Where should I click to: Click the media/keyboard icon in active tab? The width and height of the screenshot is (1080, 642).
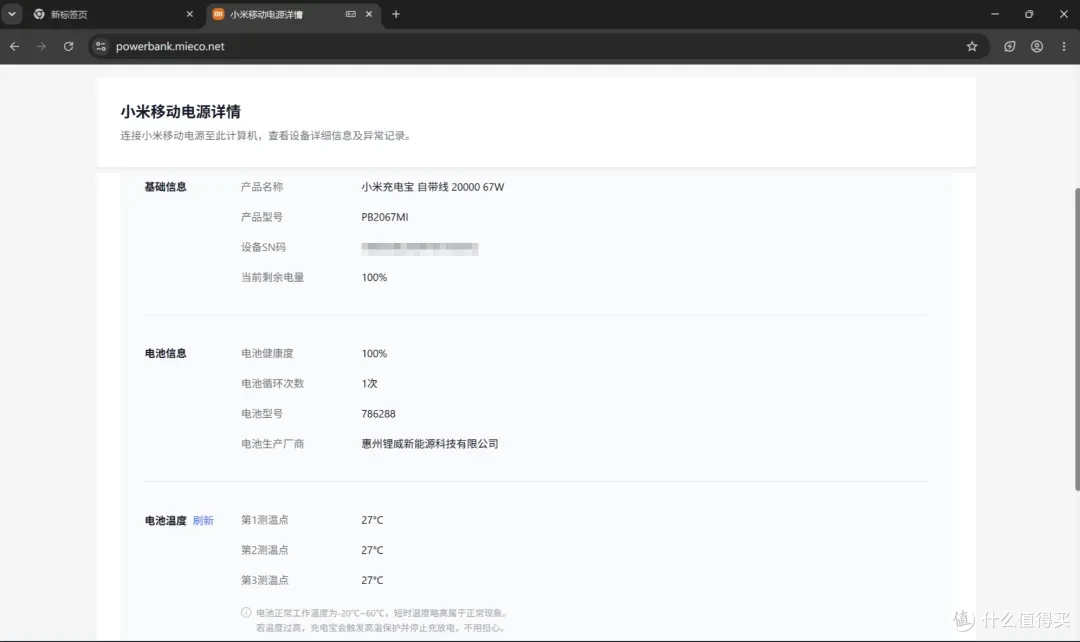(x=351, y=14)
